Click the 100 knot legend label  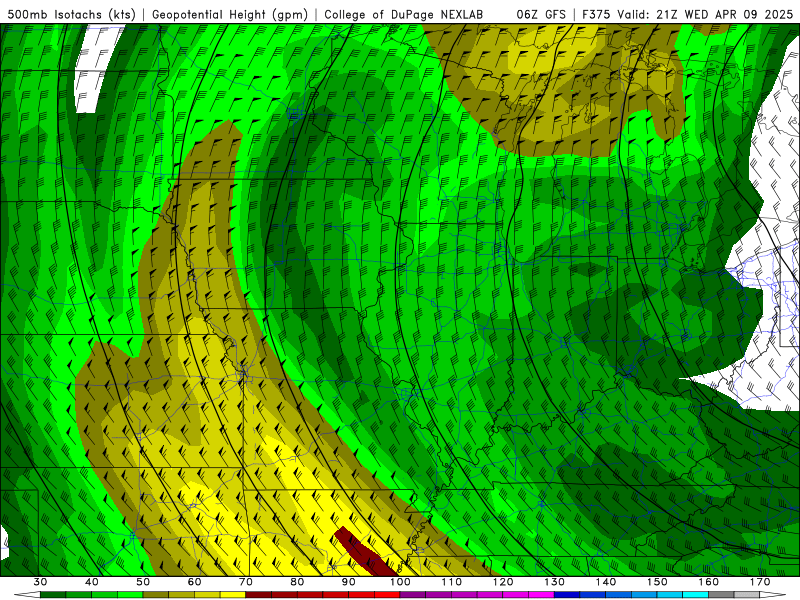[400, 582]
